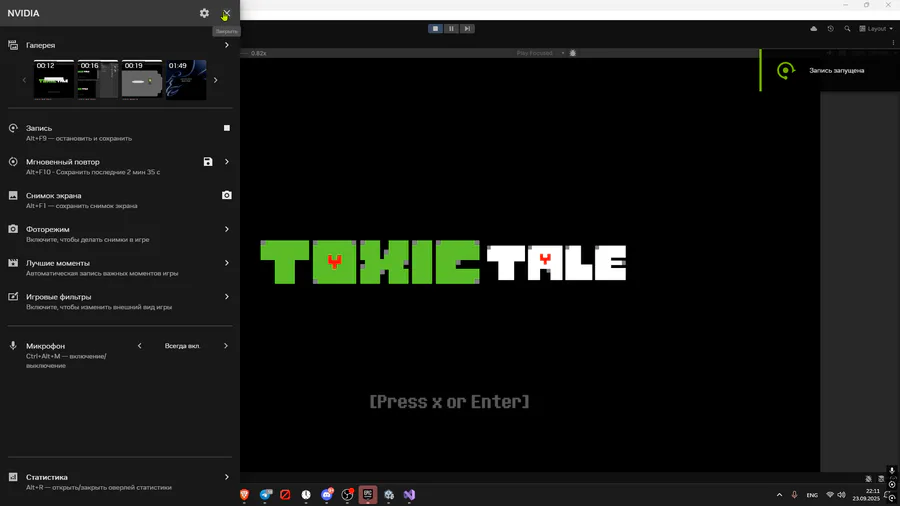Open the clock showing 22:11
The width and height of the screenshot is (900, 506).
[866, 495]
